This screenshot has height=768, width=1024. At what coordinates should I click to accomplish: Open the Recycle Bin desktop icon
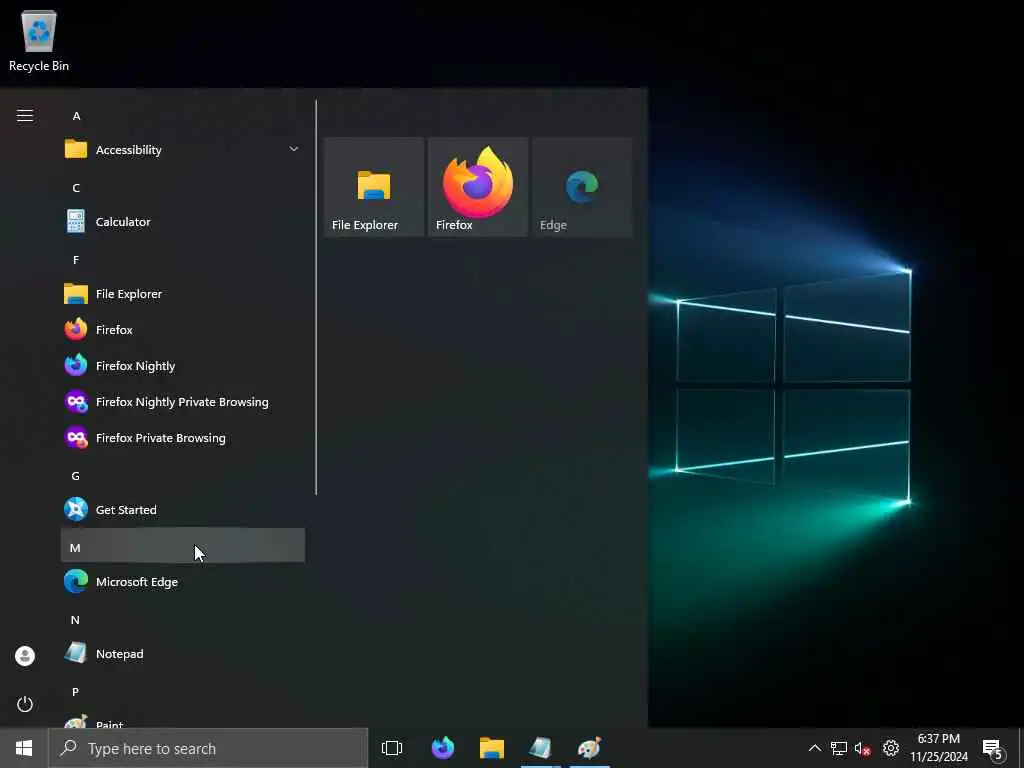click(x=39, y=40)
